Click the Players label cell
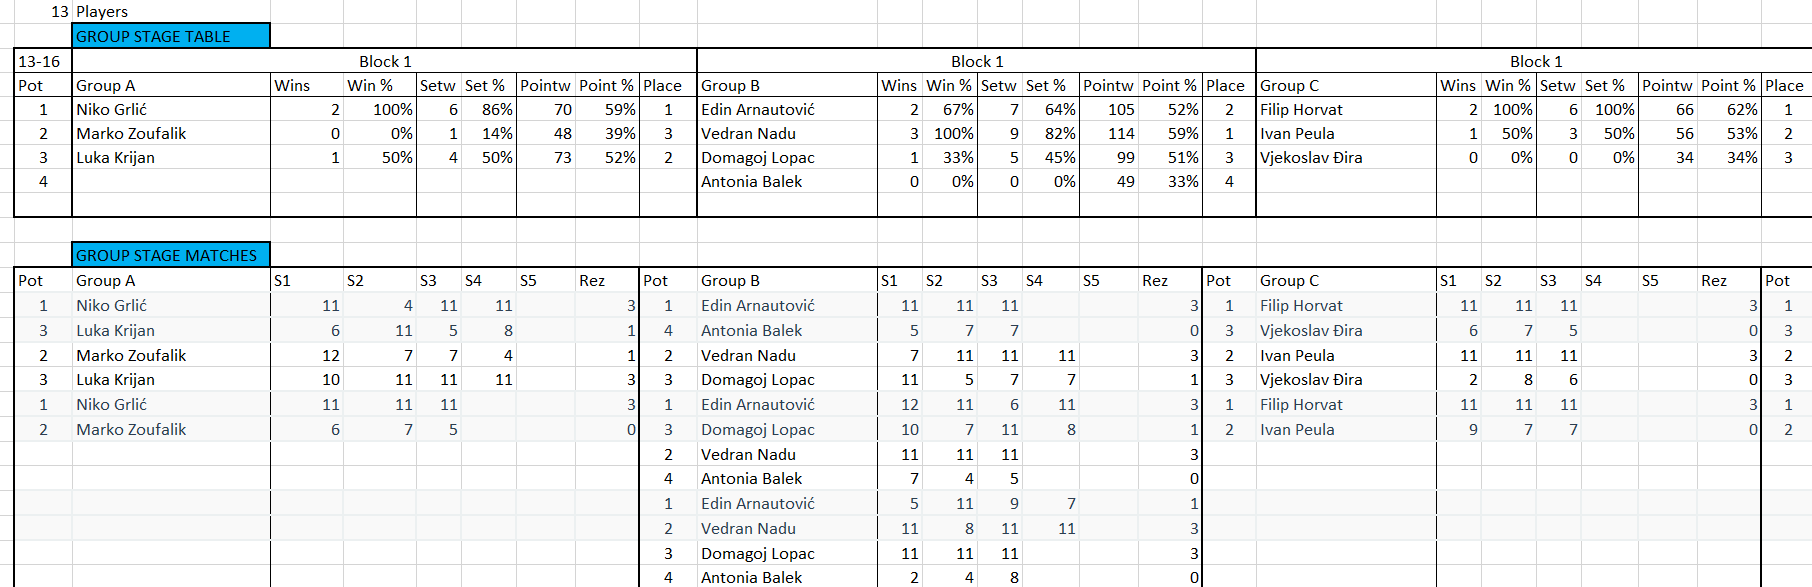This screenshot has height=587, width=1812. (x=102, y=12)
